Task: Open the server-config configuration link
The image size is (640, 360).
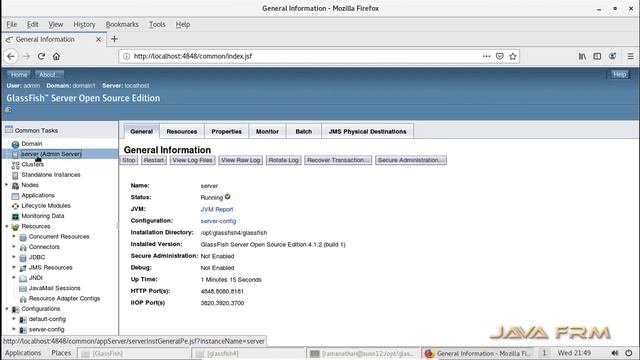Action: [218, 221]
